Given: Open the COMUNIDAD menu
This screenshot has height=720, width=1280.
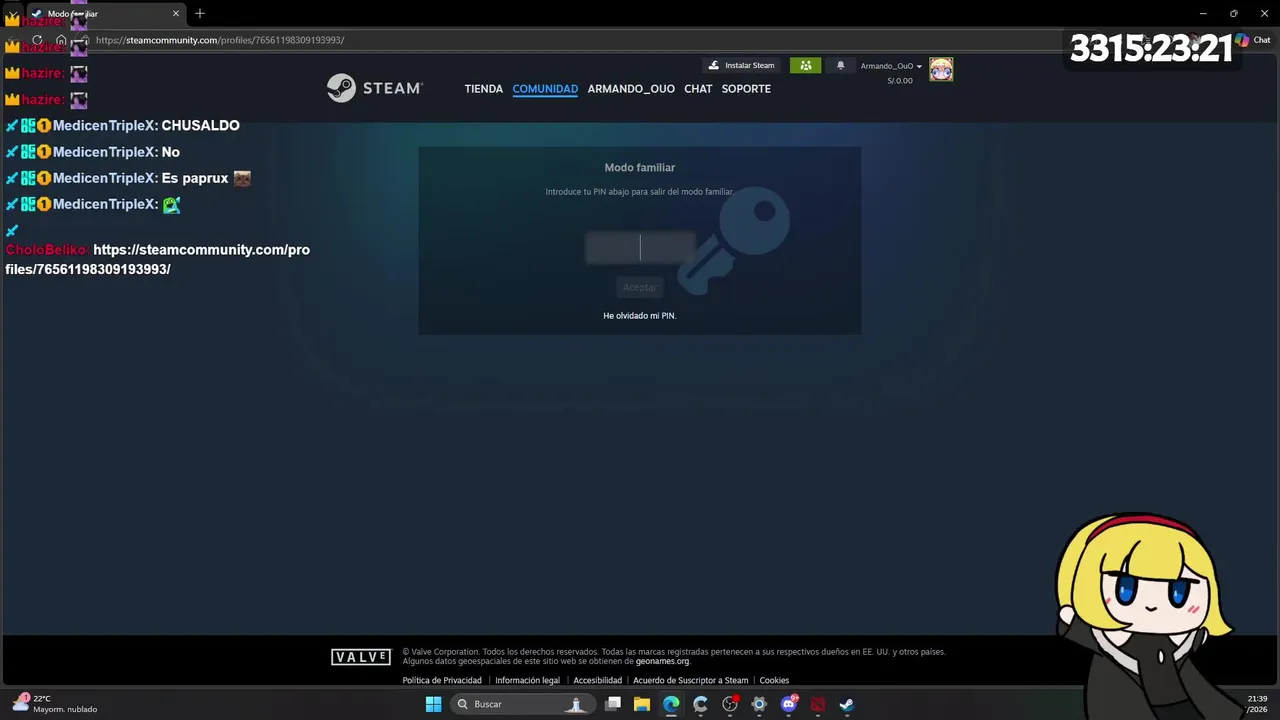Looking at the screenshot, I should (x=545, y=89).
